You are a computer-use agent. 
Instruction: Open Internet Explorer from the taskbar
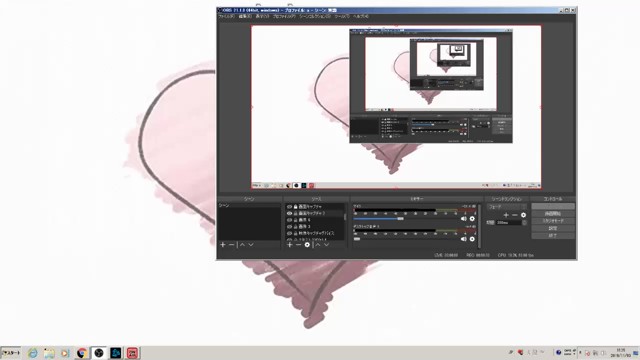coord(33,353)
